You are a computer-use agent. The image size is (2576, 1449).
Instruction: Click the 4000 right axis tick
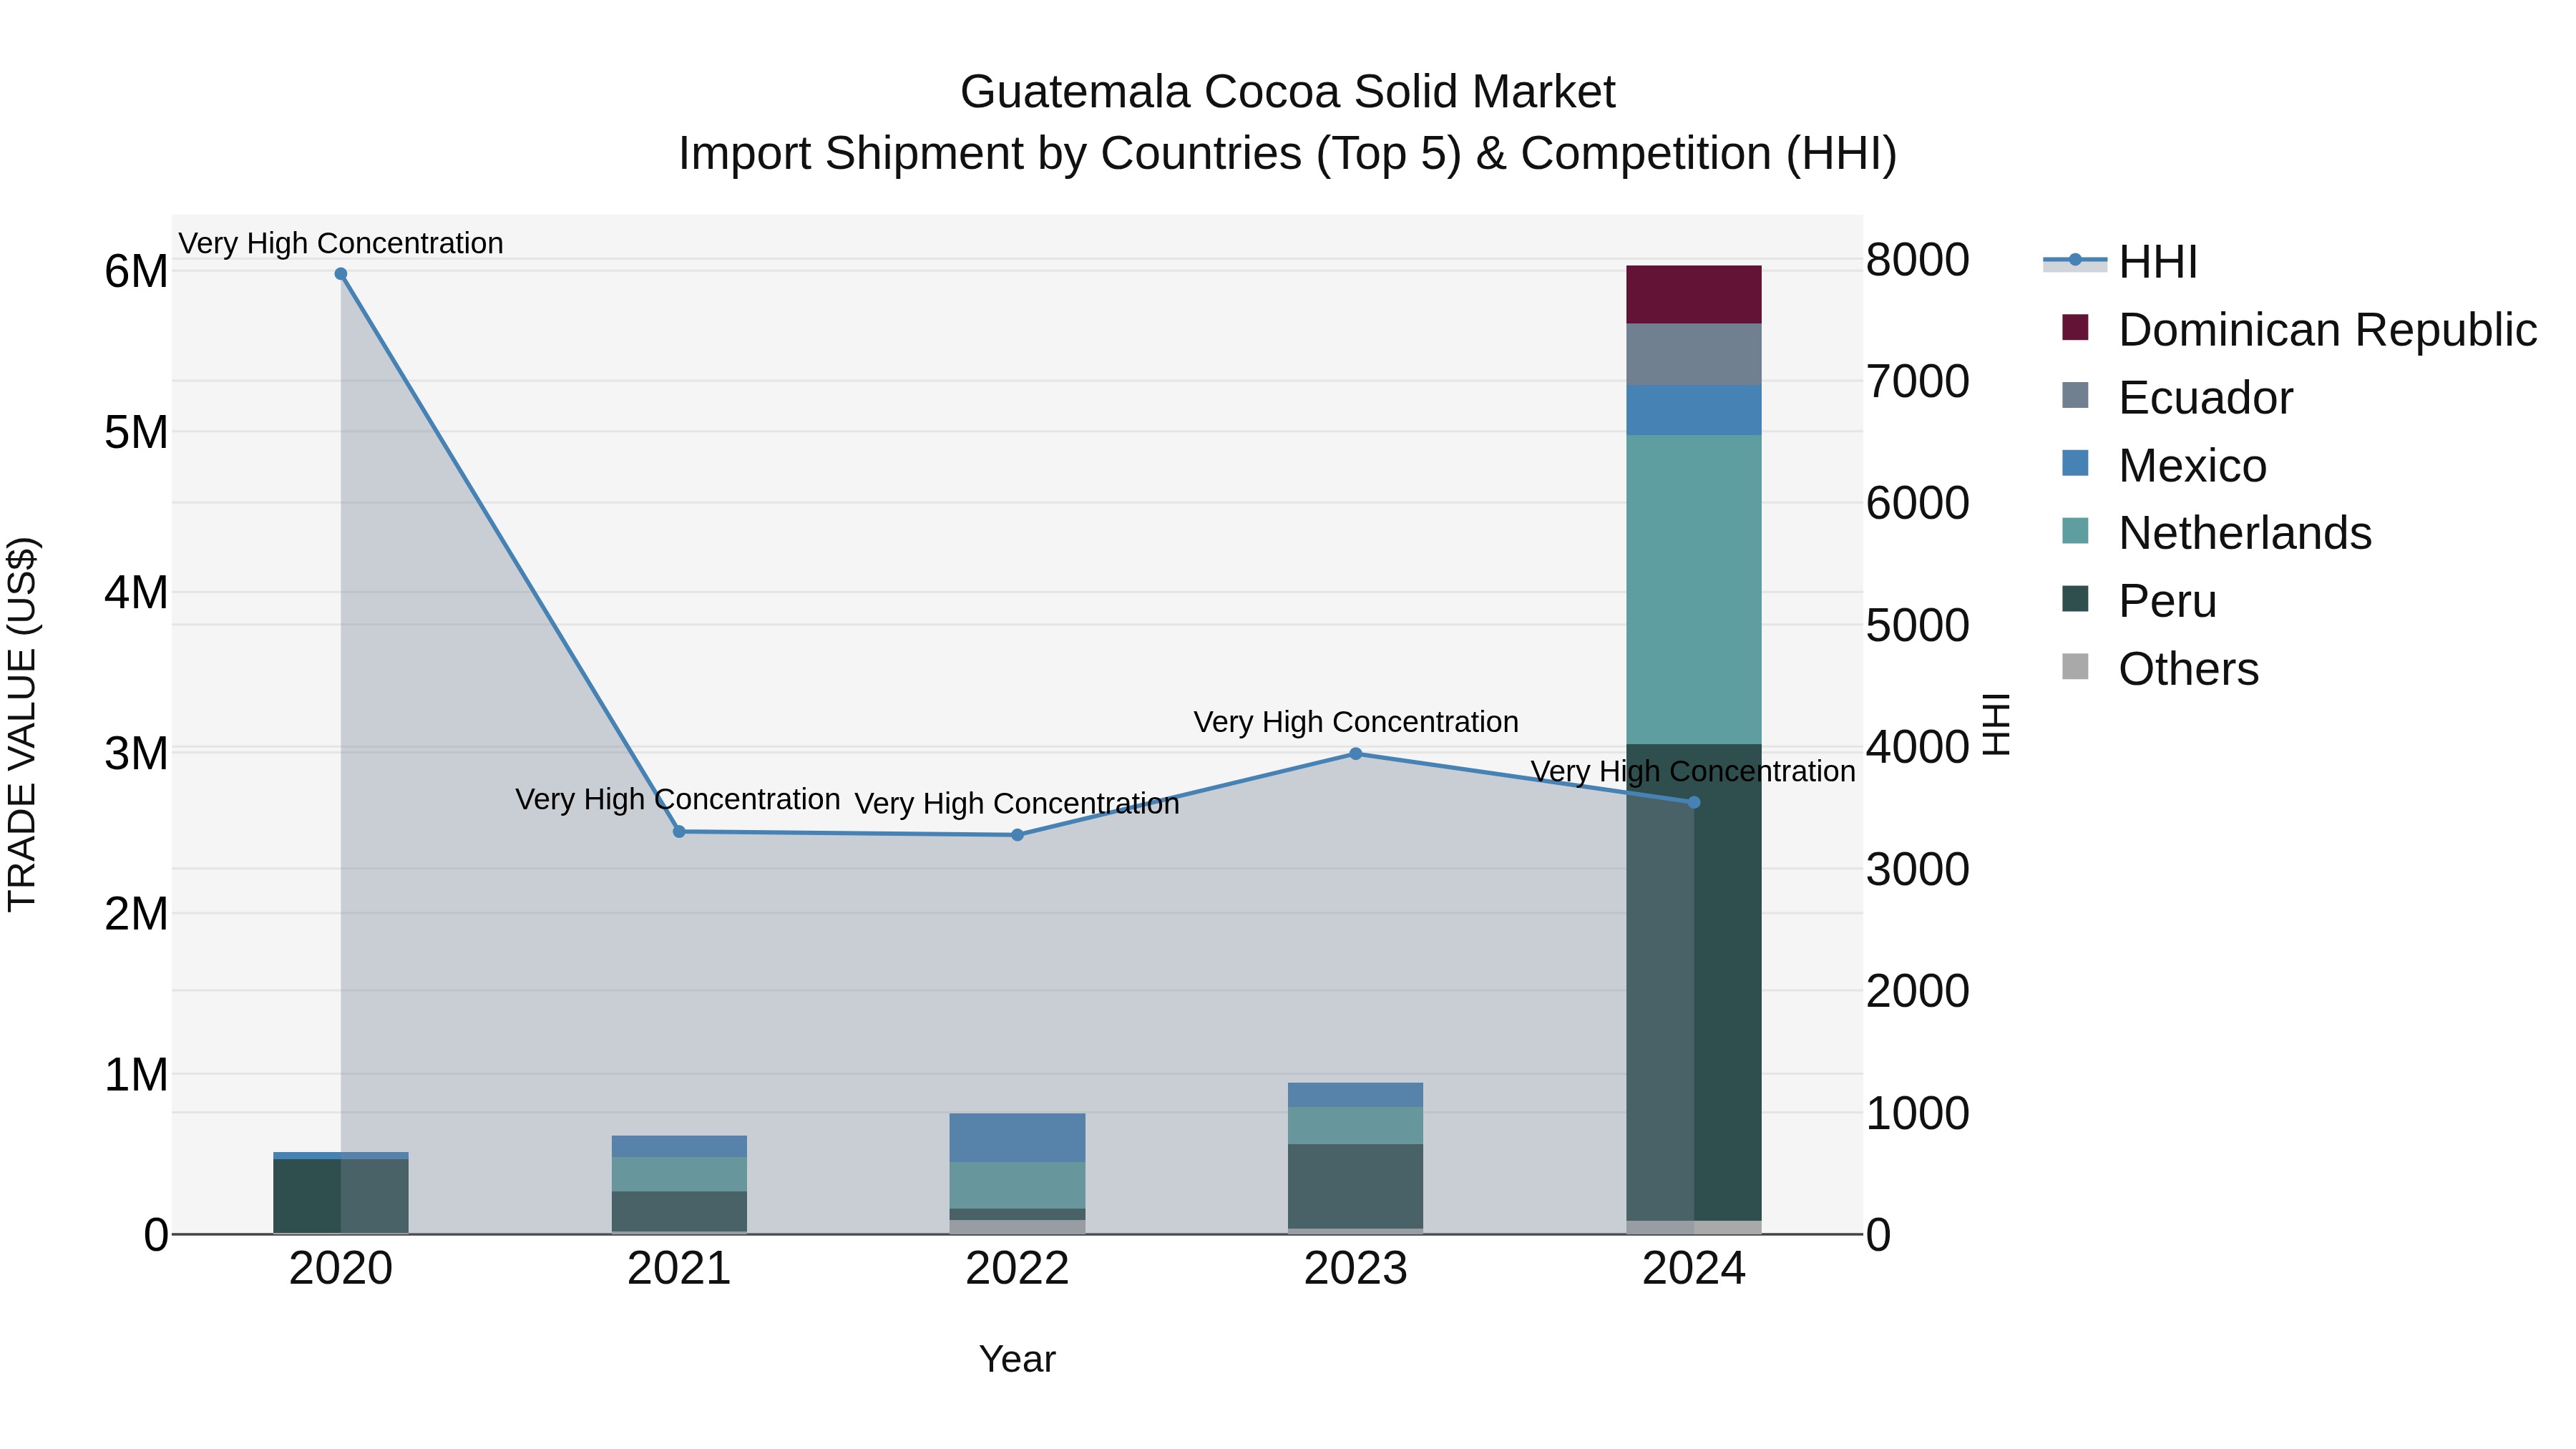pos(1918,747)
